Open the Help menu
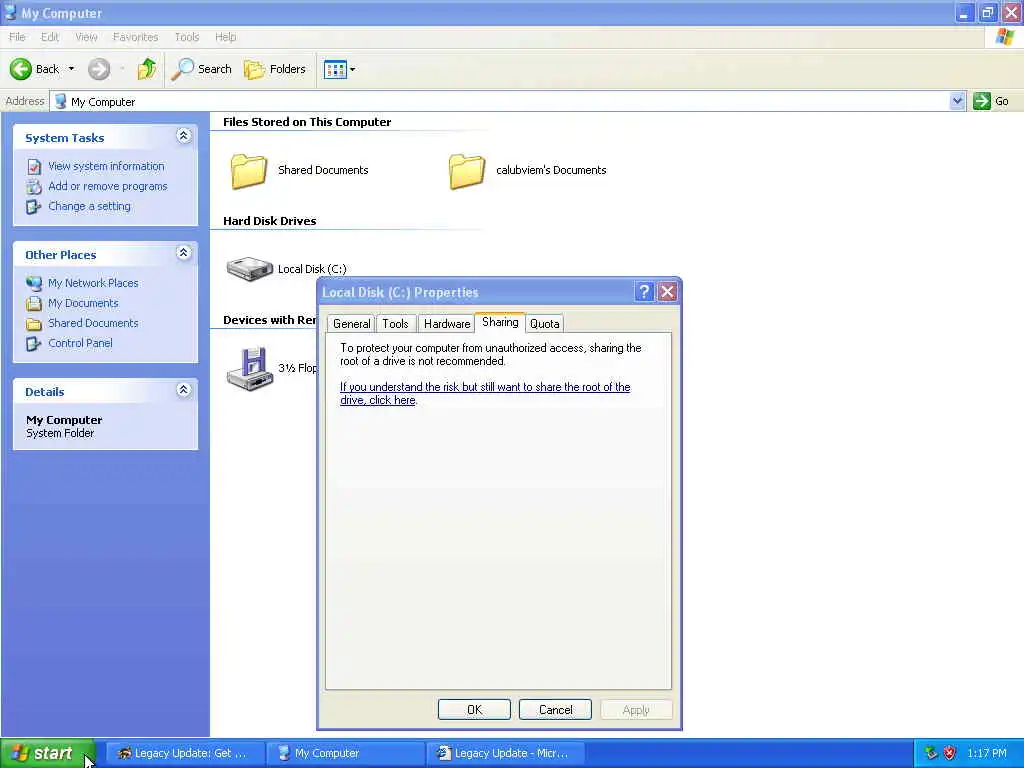Screen dimensions: 1024x768 225,37
